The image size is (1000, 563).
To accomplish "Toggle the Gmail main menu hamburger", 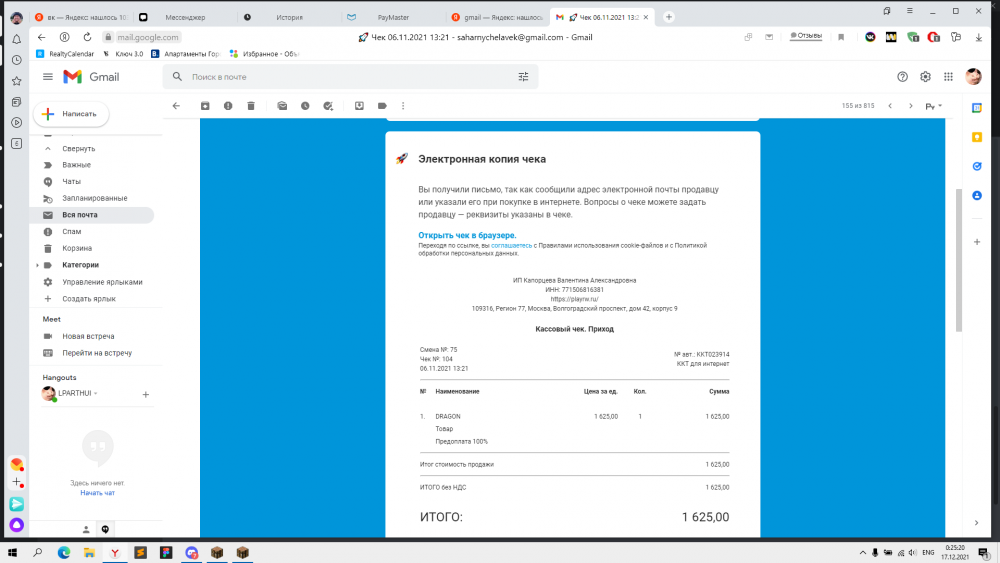I will pyautogui.click(x=48, y=77).
